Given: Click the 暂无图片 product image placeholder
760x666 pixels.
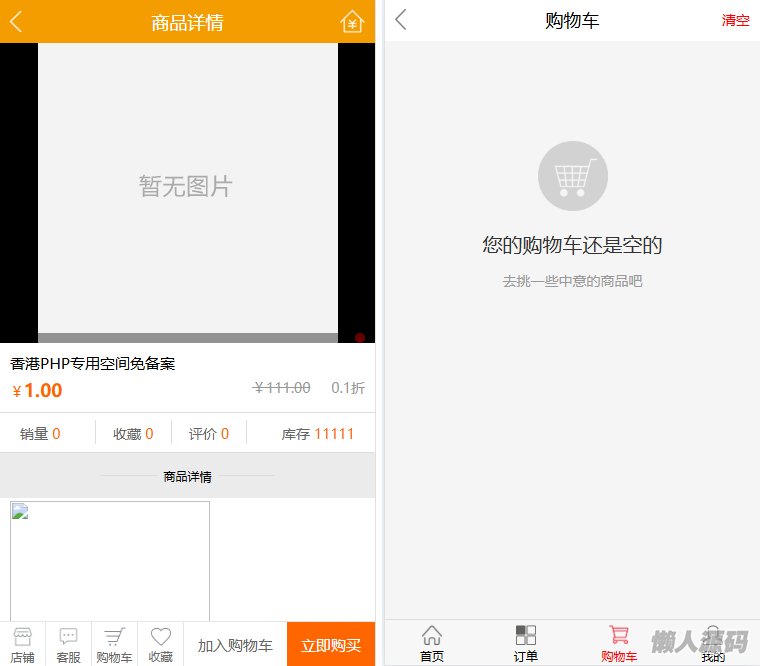Looking at the screenshot, I should (x=187, y=187).
